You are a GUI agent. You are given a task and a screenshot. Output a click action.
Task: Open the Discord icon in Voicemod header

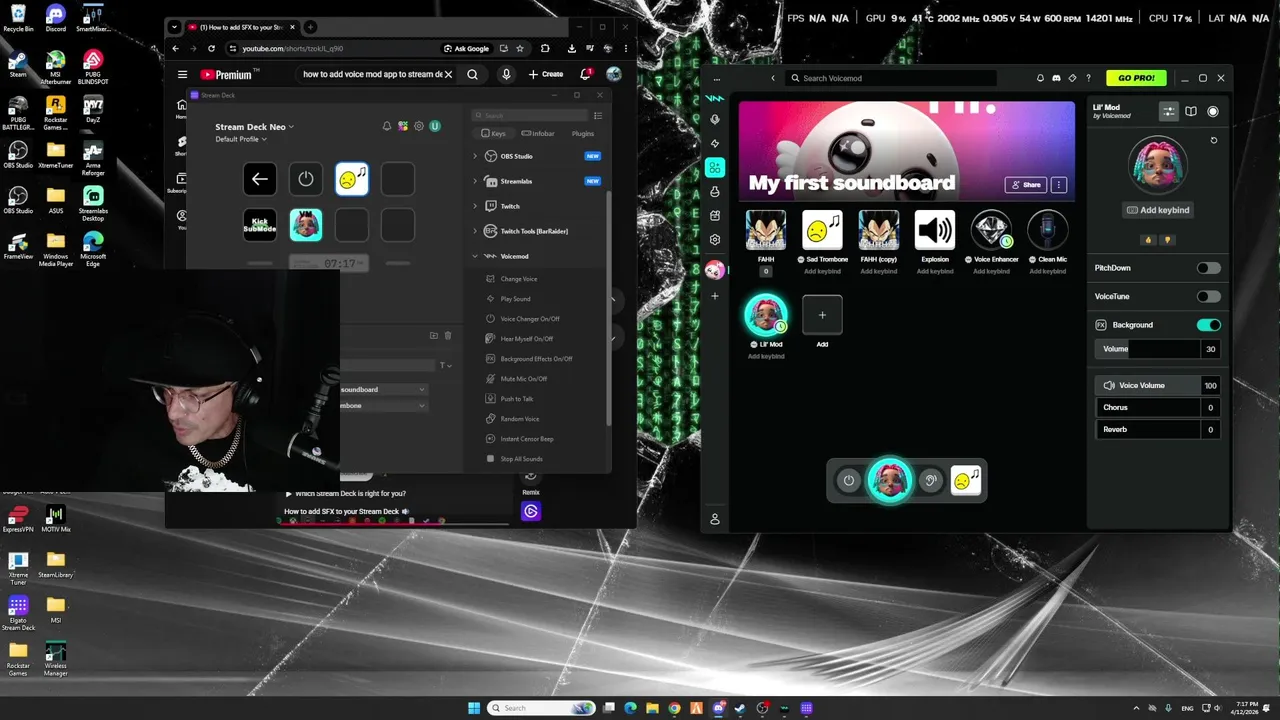click(x=1056, y=78)
